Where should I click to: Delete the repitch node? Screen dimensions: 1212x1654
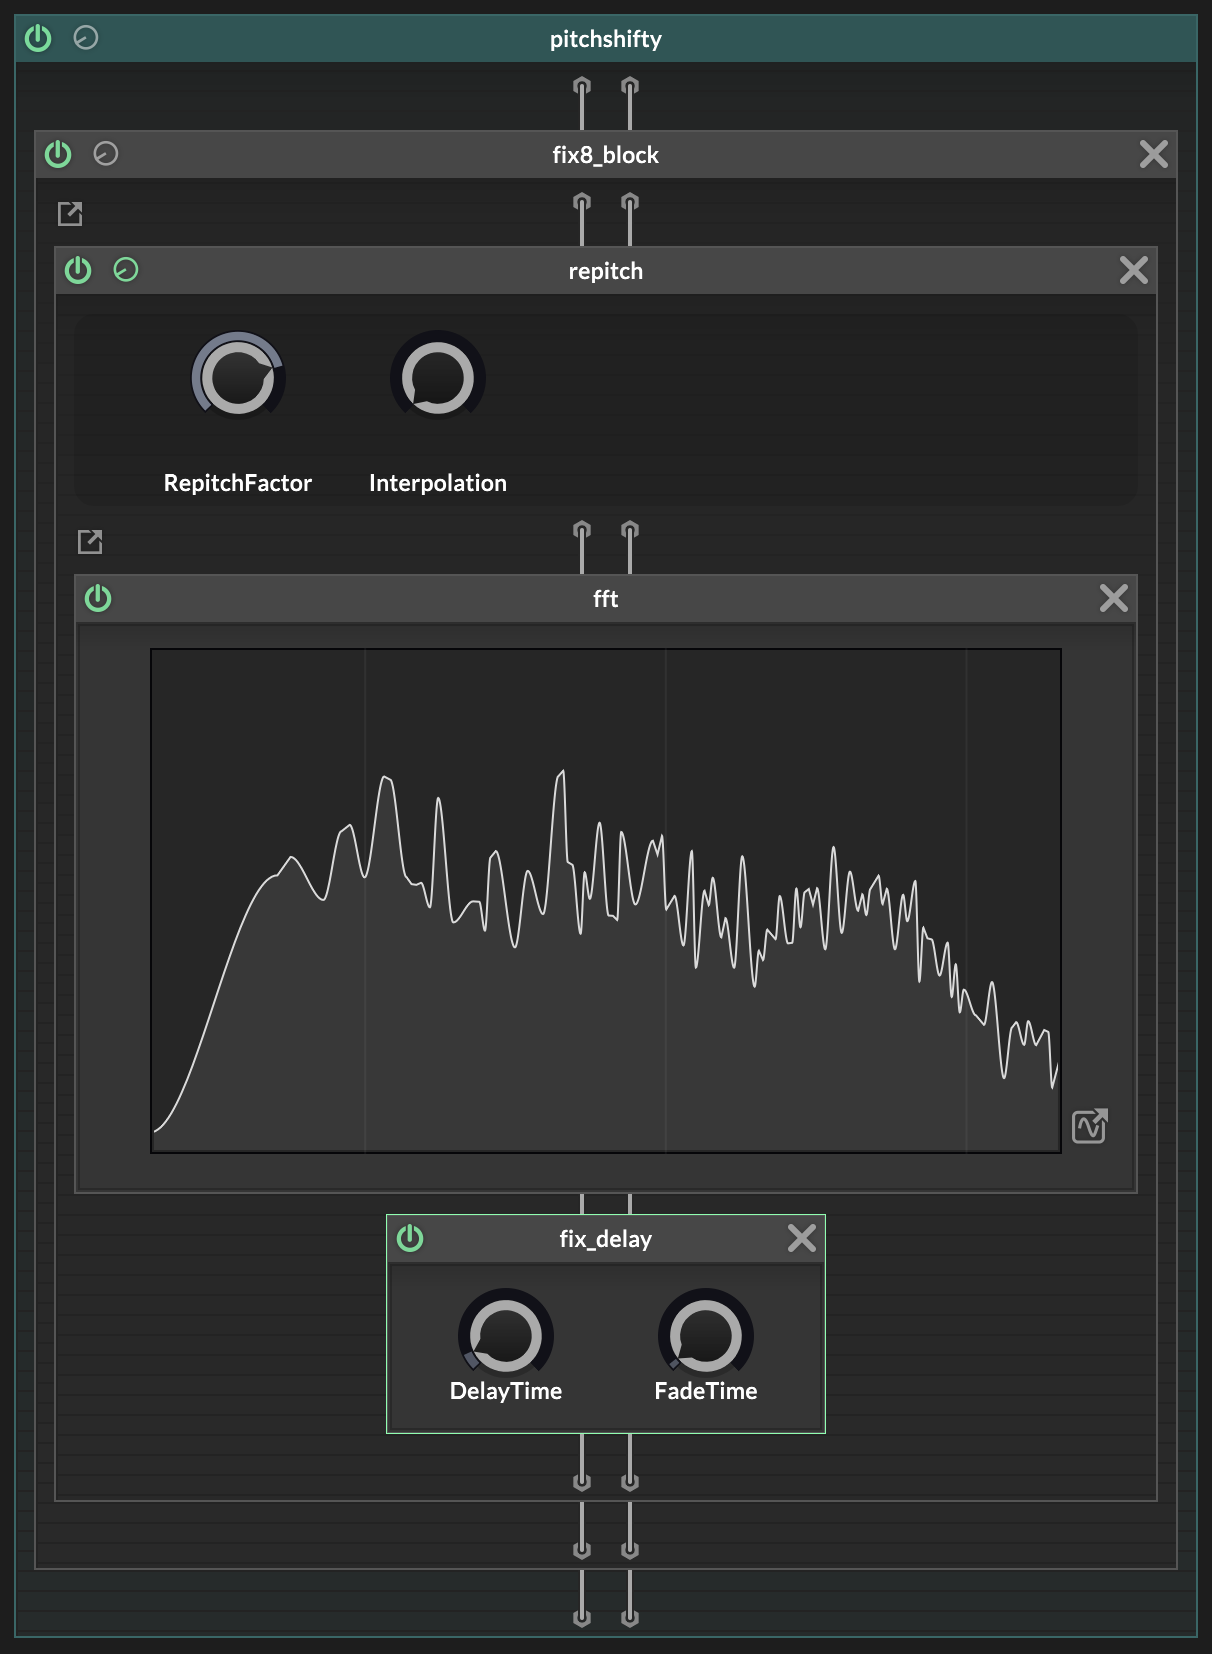tap(1133, 270)
